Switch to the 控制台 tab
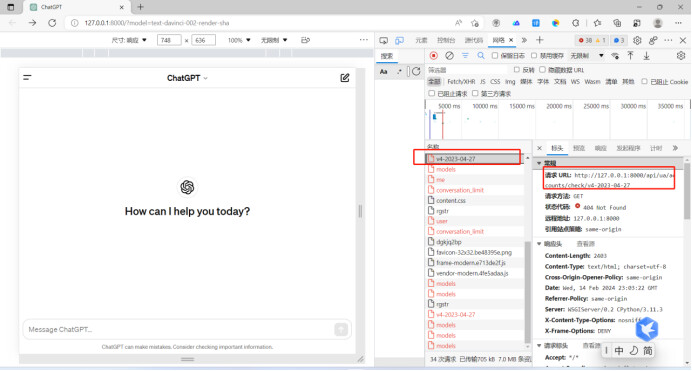 click(x=446, y=40)
